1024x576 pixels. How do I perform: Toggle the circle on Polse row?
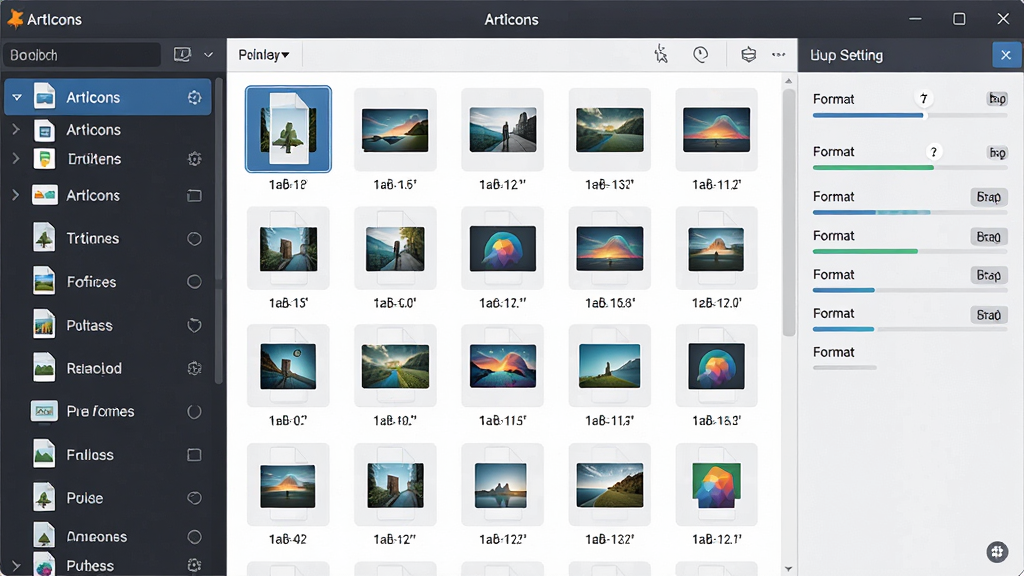point(195,498)
